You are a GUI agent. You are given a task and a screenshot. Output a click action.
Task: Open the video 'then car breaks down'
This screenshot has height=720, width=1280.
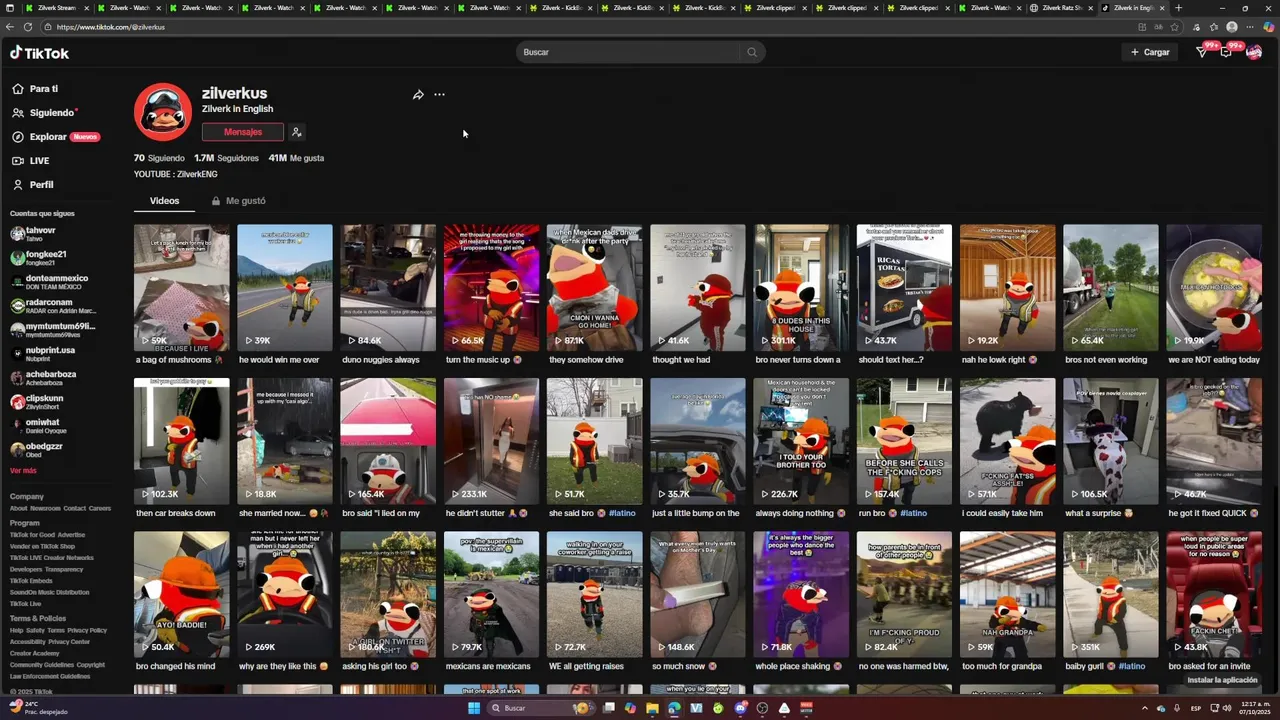[x=181, y=441]
